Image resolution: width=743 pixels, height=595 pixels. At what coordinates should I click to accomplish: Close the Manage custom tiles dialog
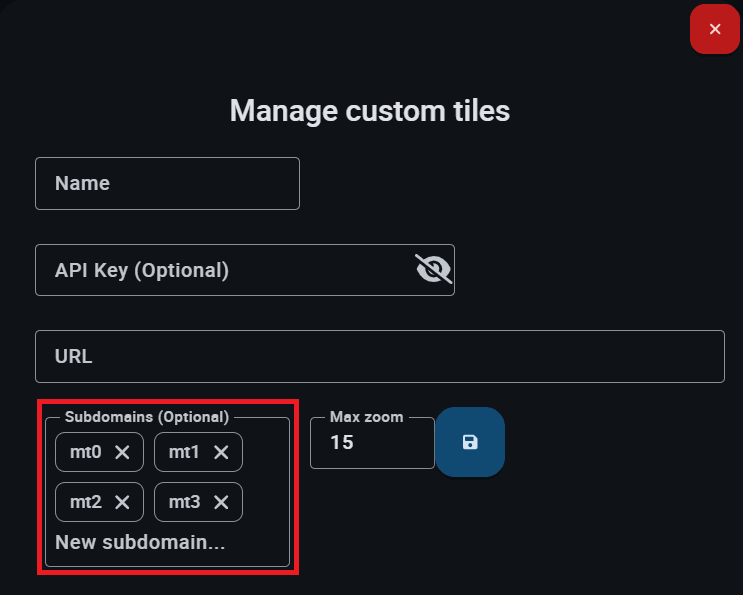[715, 29]
